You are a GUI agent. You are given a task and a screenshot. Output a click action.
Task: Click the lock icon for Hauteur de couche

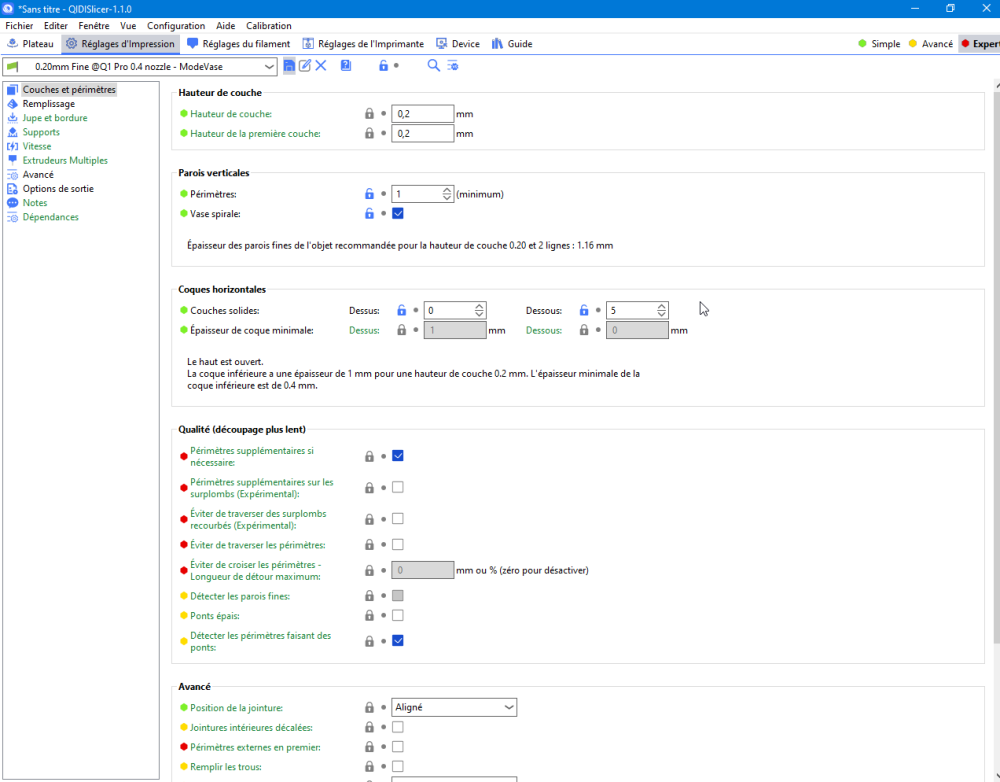point(369,114)
